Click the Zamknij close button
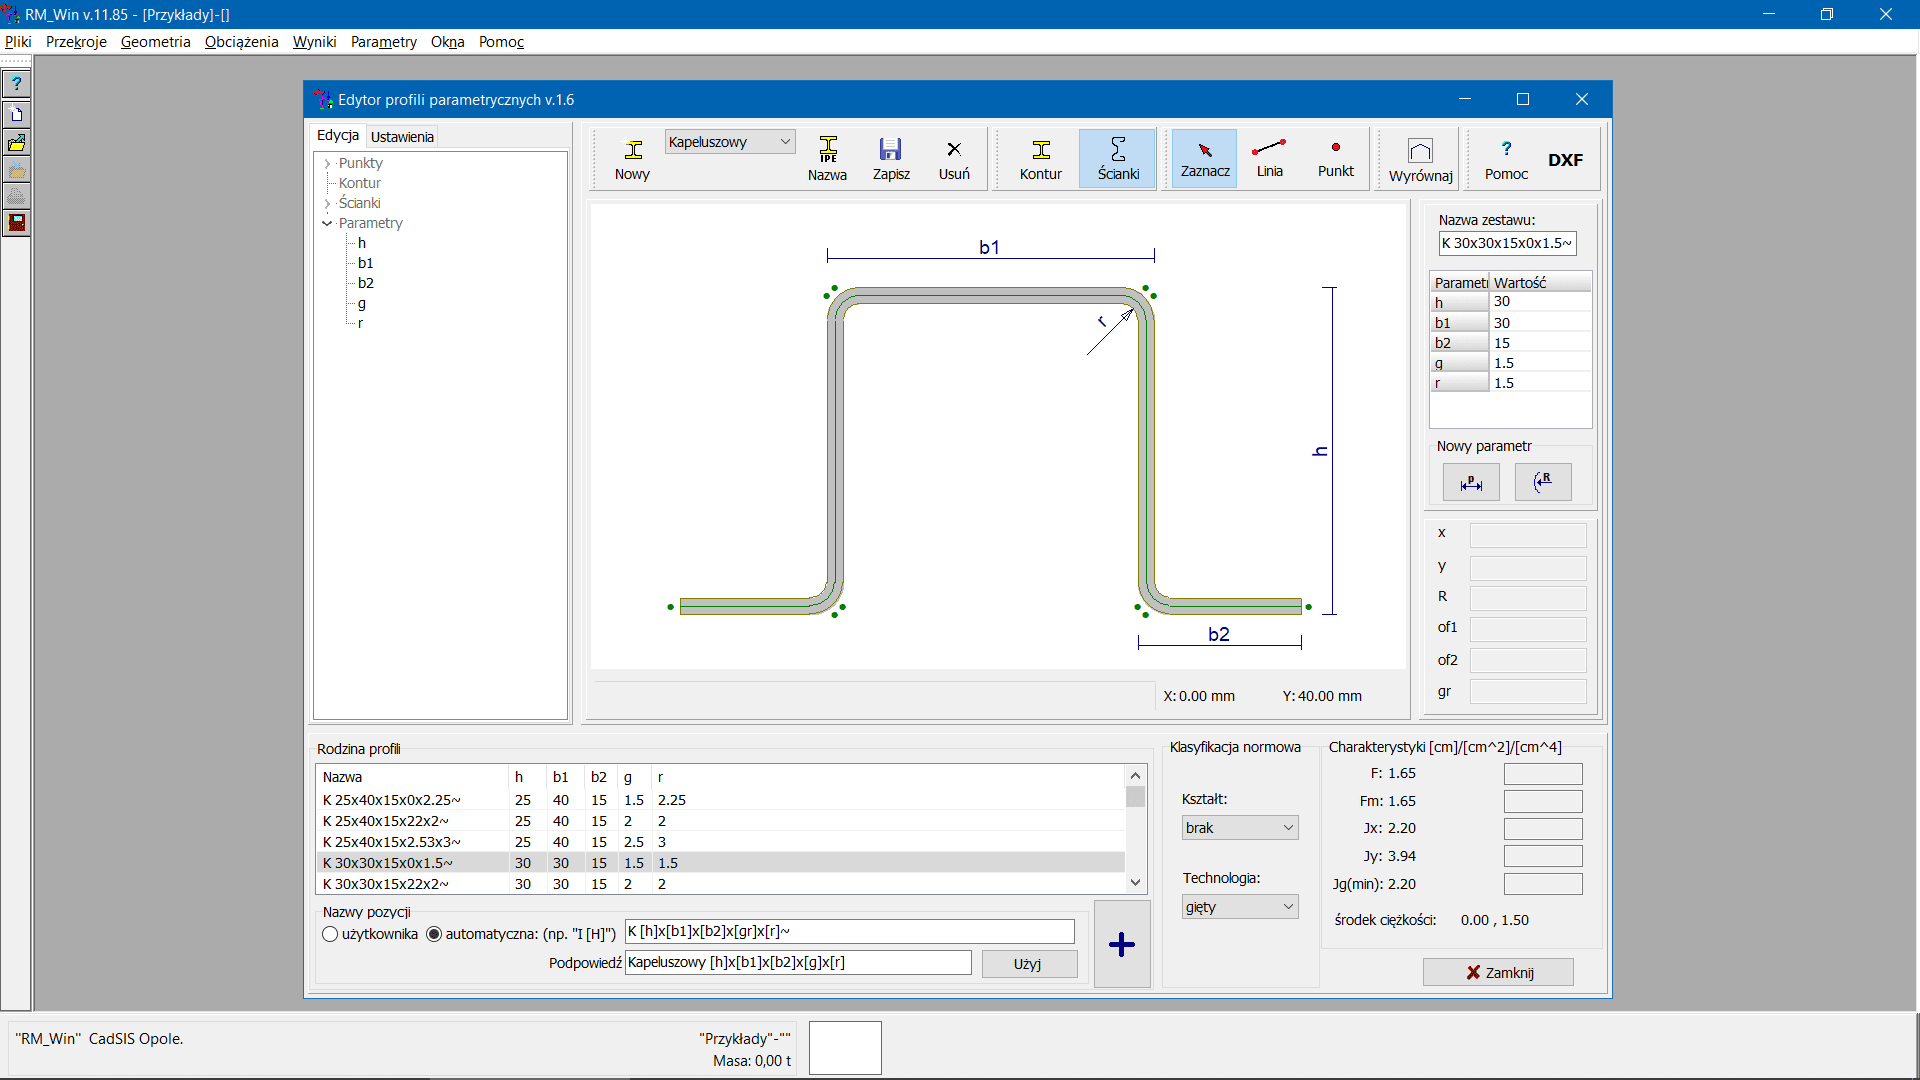 pyautogui.click(x=1498, y=973)
